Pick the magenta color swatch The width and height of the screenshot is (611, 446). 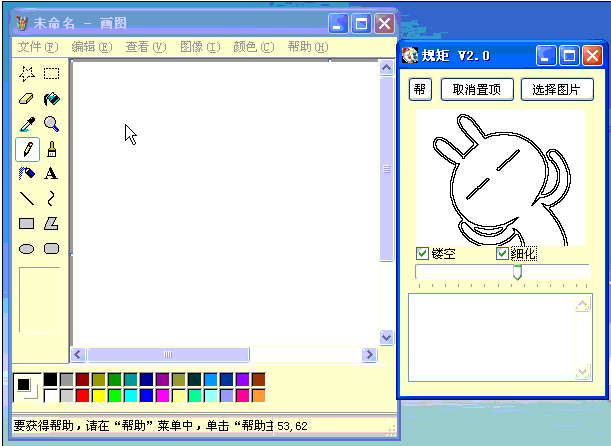pos(162,396)
